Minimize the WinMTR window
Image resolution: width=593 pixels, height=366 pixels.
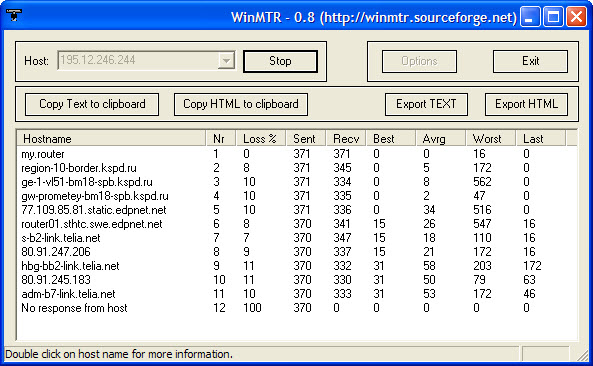click(x=529, y=17)
